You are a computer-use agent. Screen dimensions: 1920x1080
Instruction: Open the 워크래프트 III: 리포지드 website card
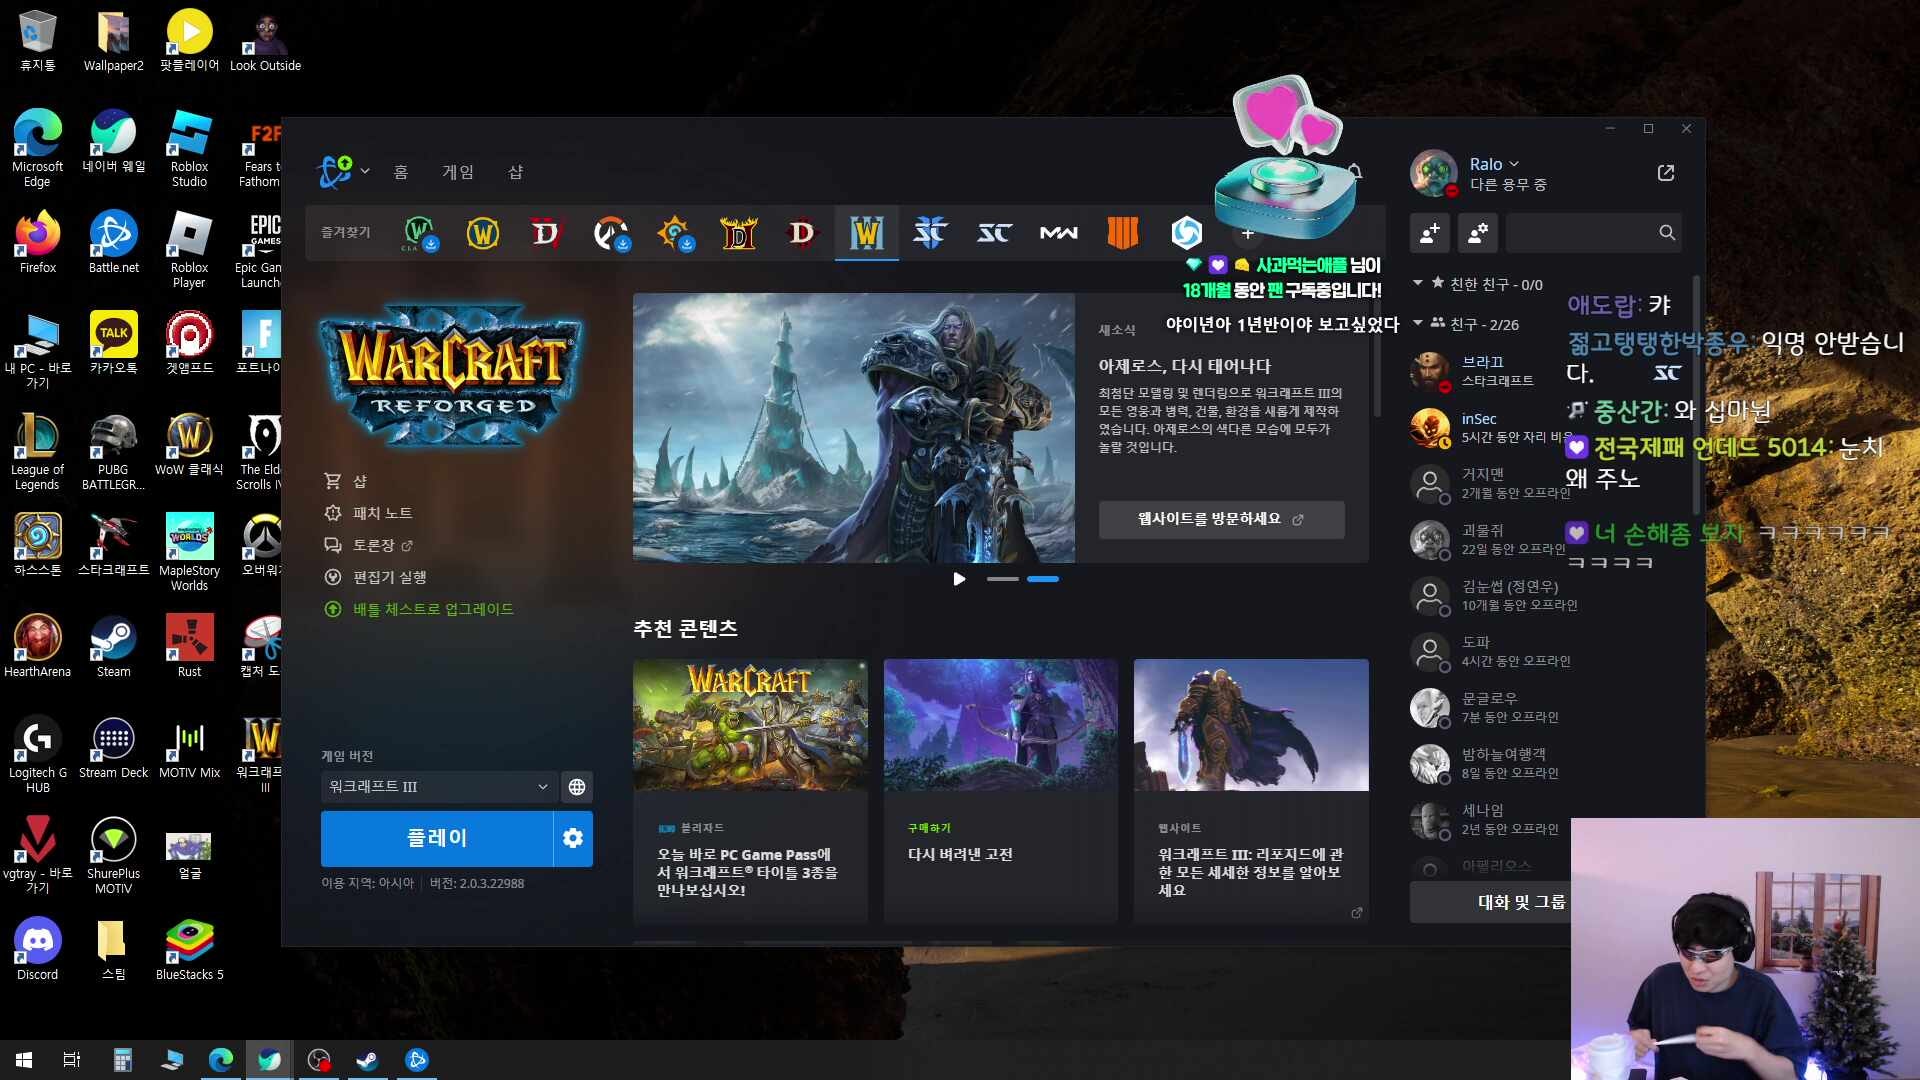pyautogui.click(x=1251, y=790)
